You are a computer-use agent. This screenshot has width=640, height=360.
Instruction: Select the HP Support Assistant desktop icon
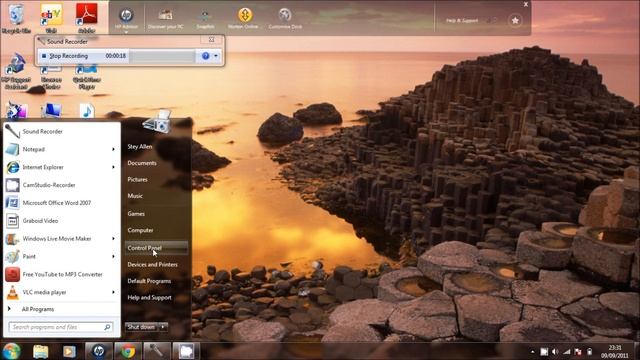[16, 71]
